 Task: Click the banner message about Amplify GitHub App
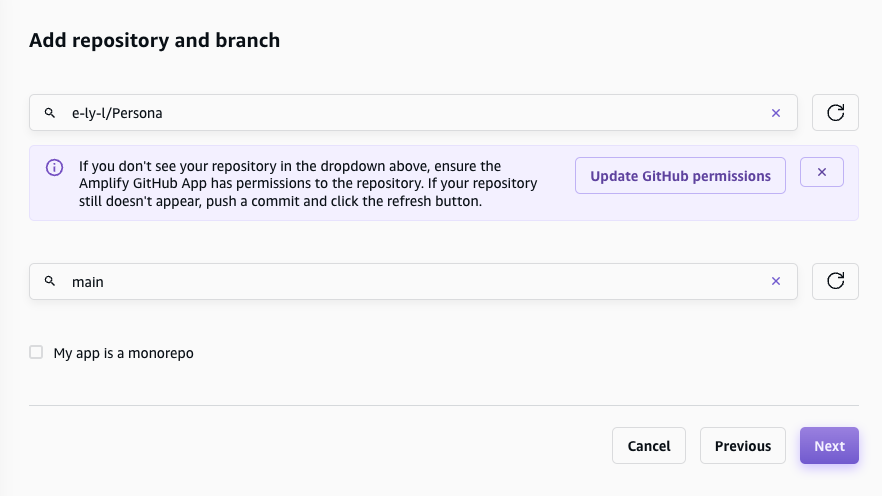pos(308,183)
